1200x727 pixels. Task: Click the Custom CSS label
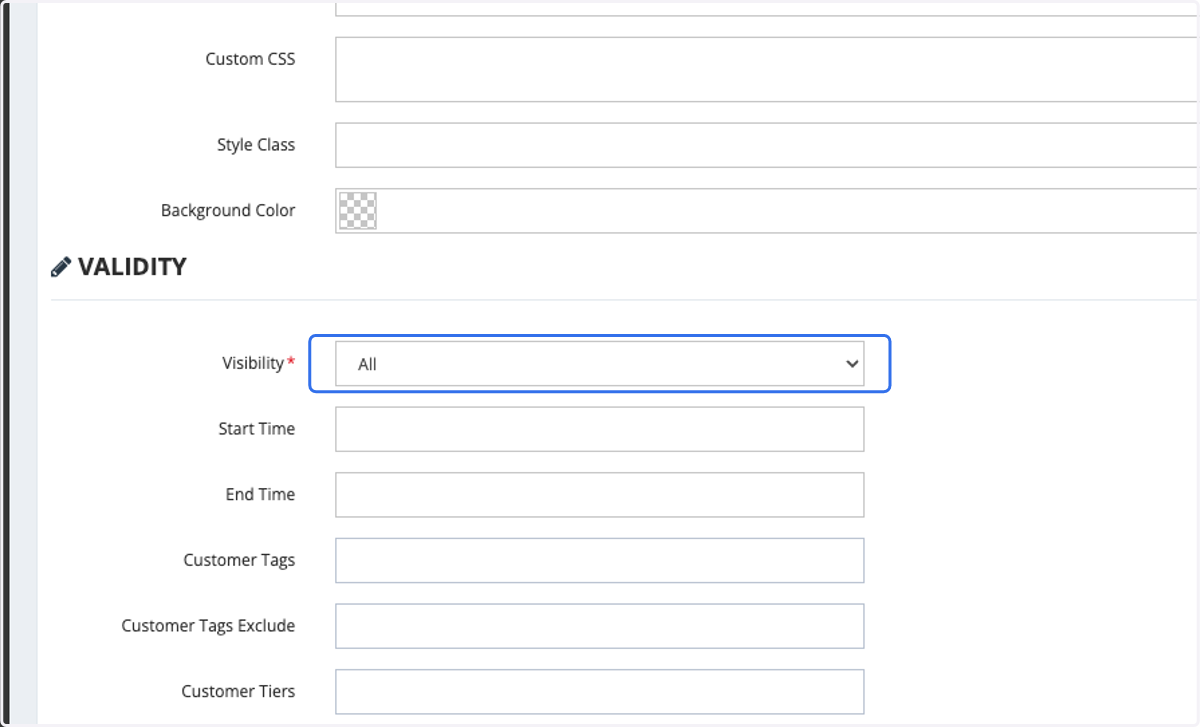tap(250, 59)
